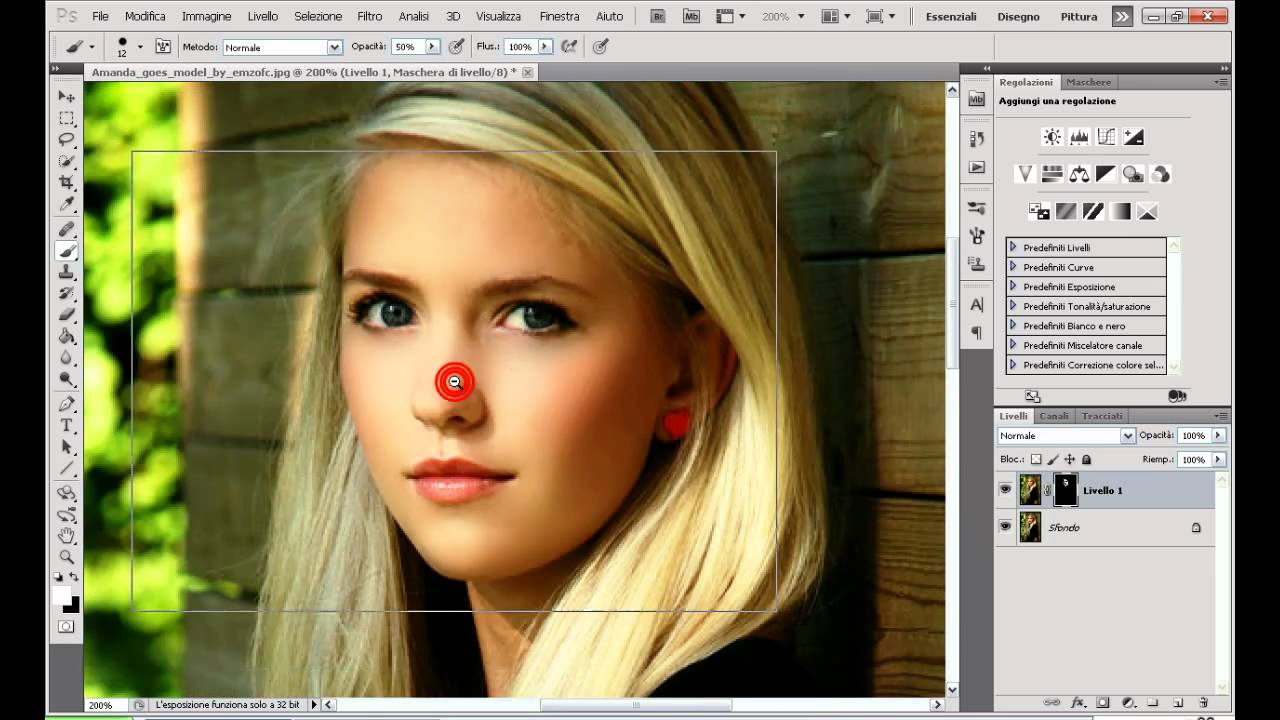This screenshot has width=1280, height=720.
Task: Select the Rectangular Marquee tool
Action: pyautogui.click(x=66, y=118)
